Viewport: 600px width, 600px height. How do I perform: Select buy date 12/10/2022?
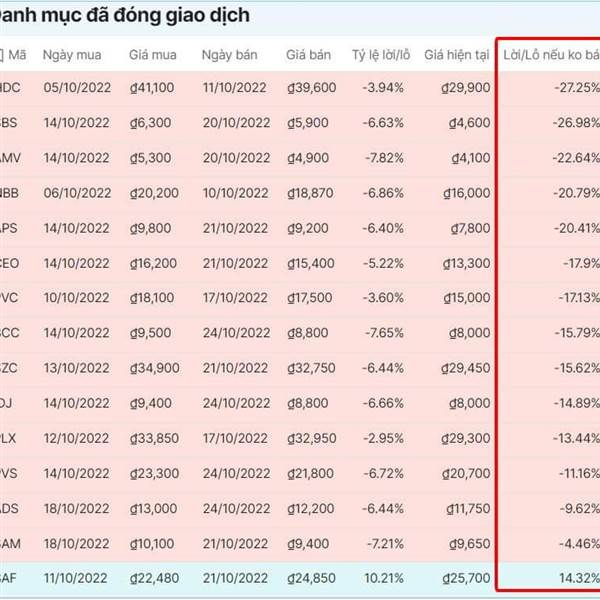click(76, 438)
